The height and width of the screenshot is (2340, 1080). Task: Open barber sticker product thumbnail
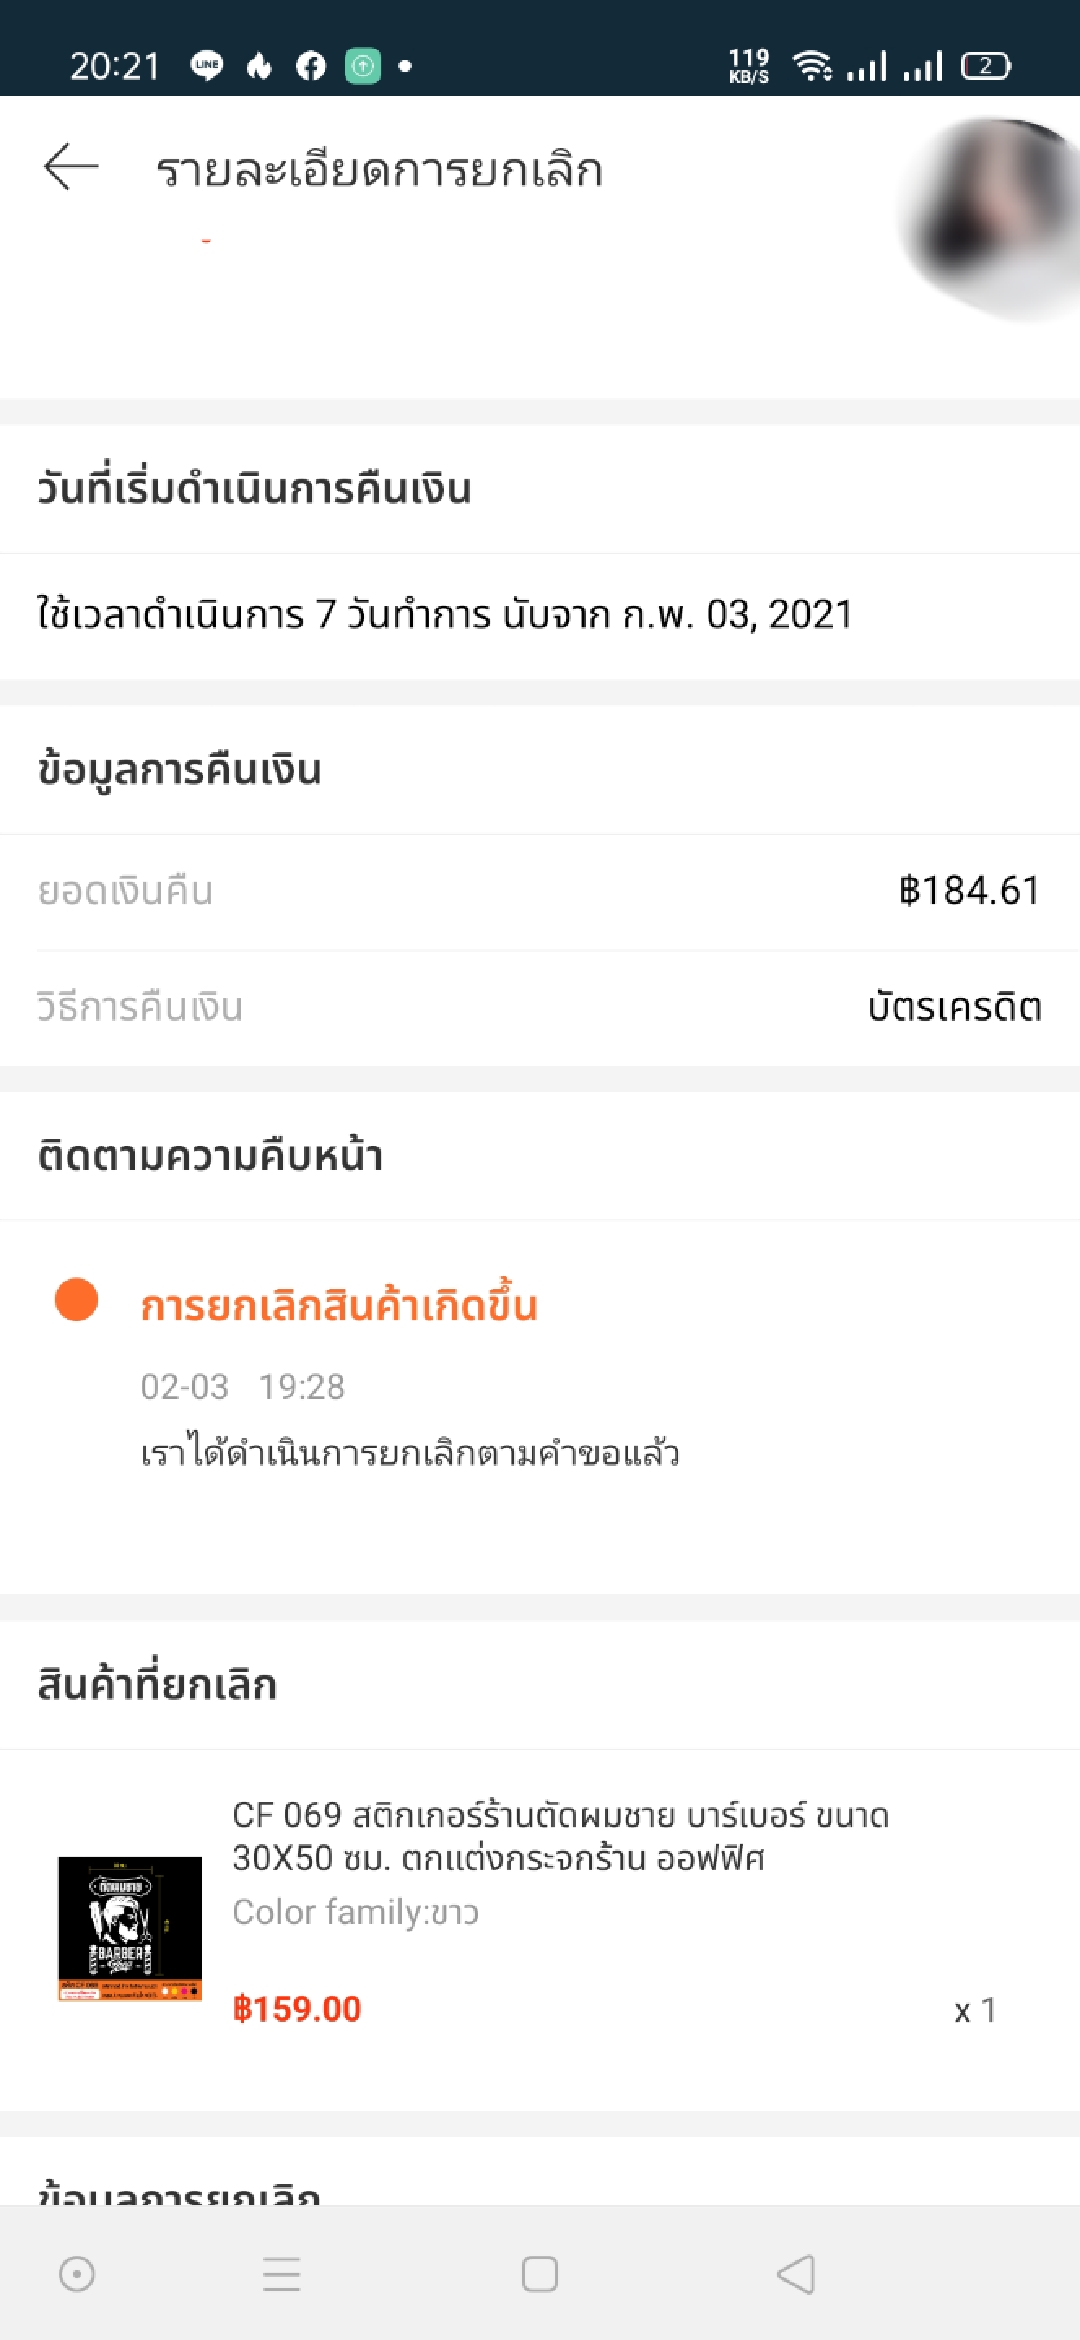click(130, 1928)
